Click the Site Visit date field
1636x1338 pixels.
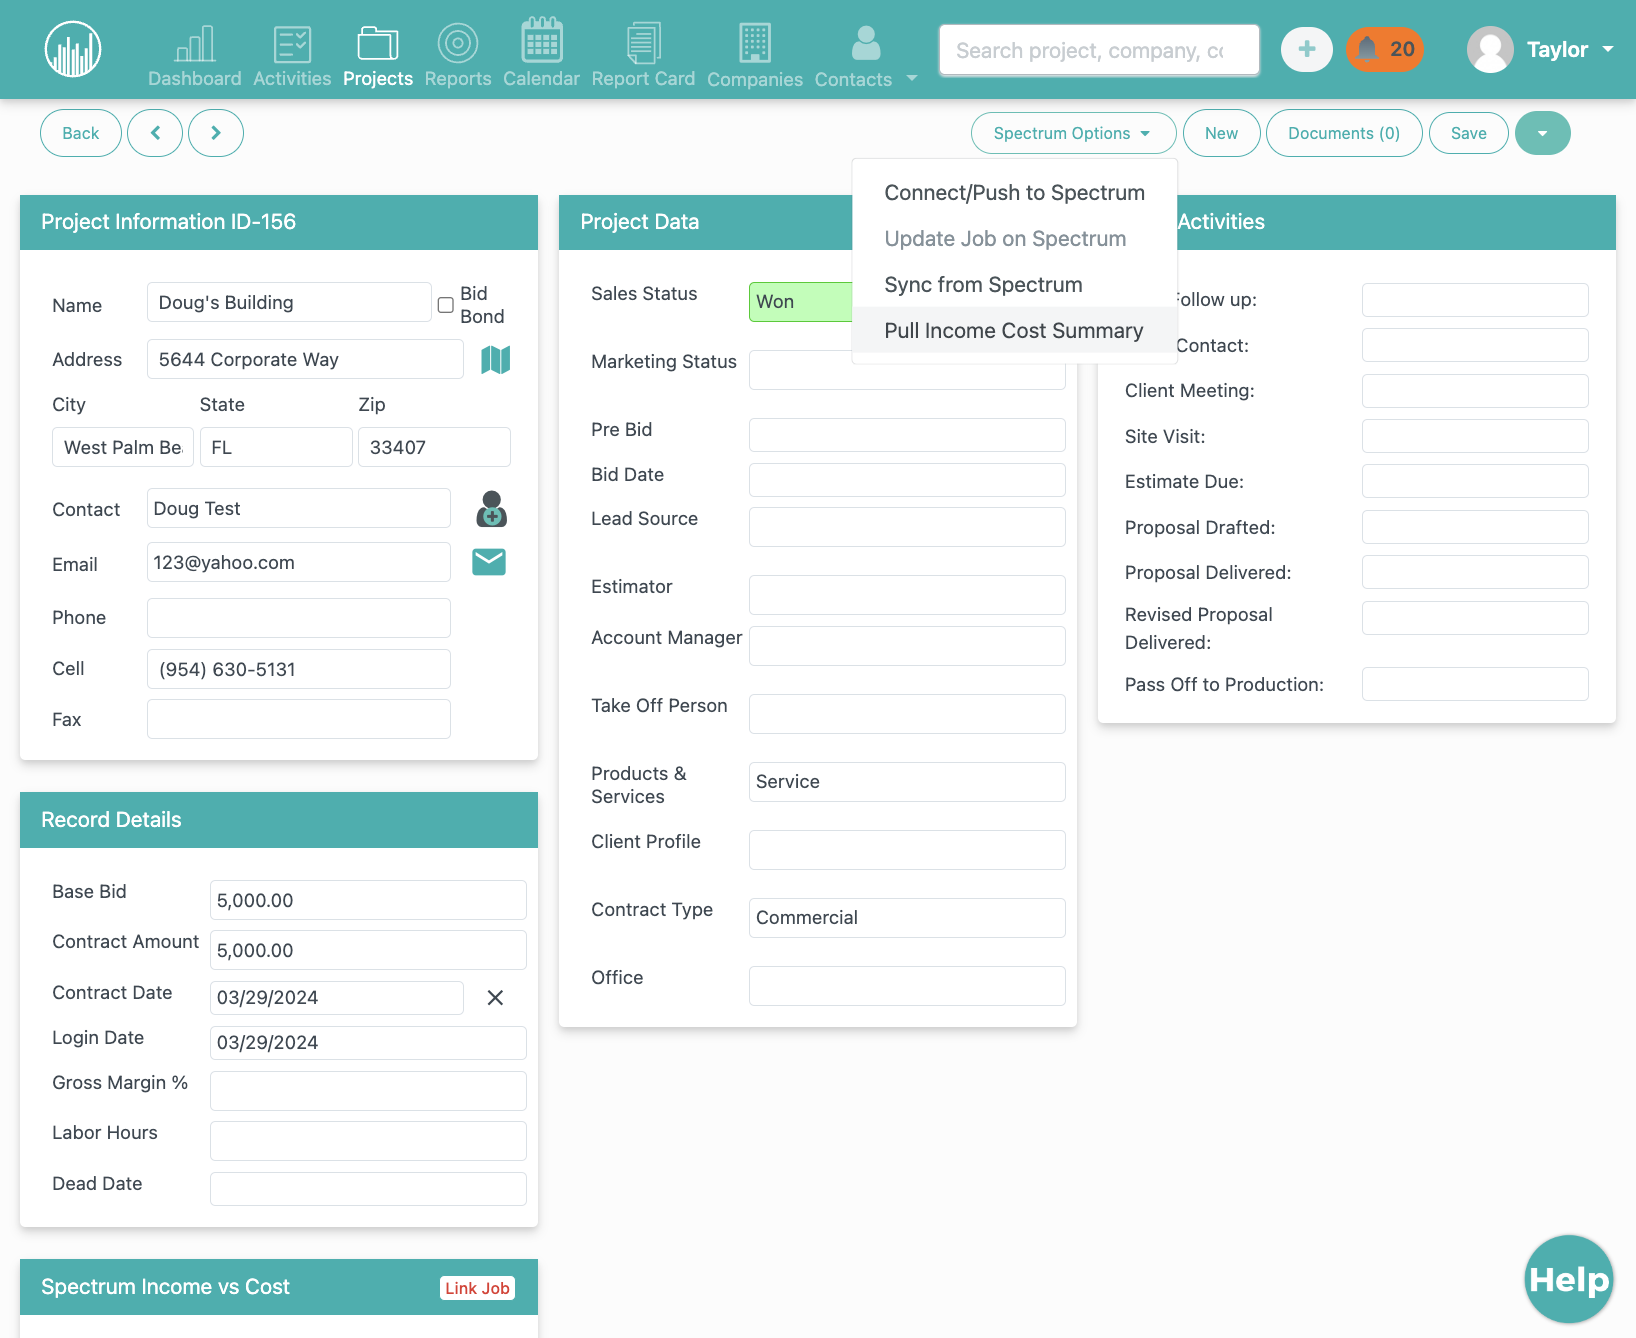[1475, 436]
